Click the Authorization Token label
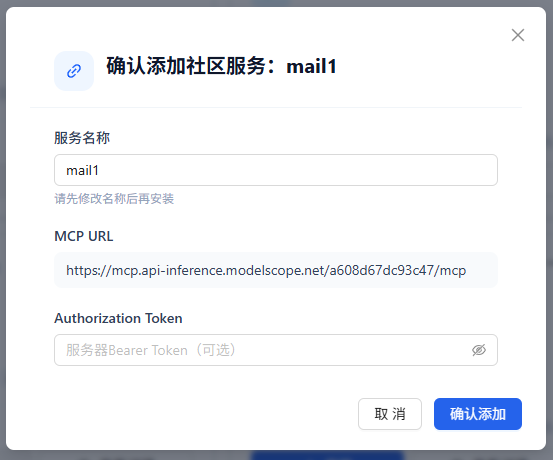 (x=118, y=318)
